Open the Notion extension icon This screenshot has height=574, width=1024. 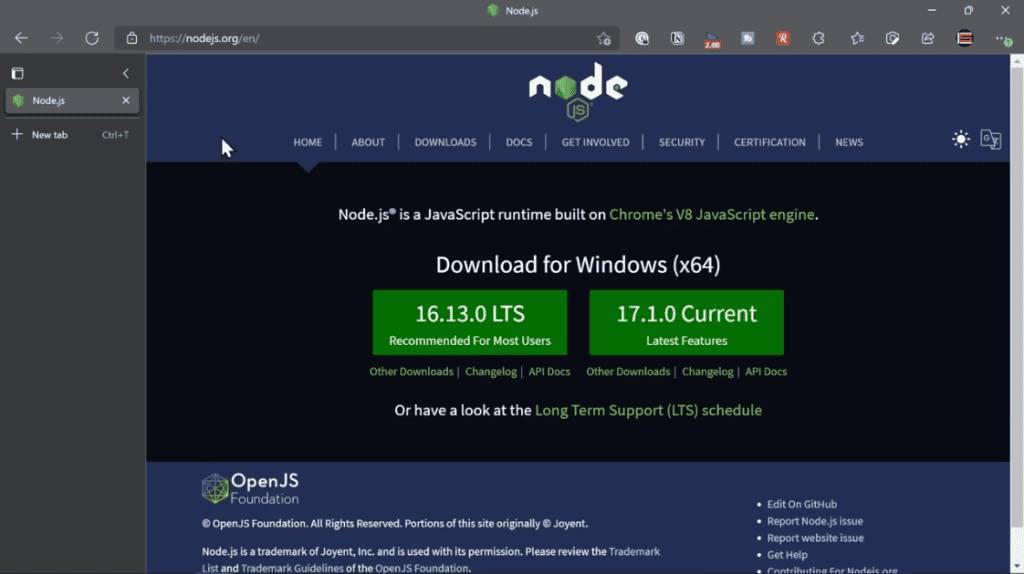[677, 39]
